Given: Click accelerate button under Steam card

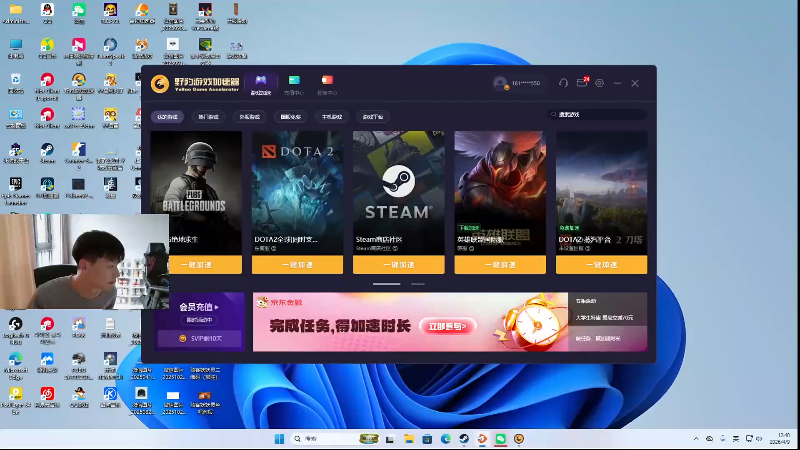Looking at the screenshot, I should click(398, 265).
